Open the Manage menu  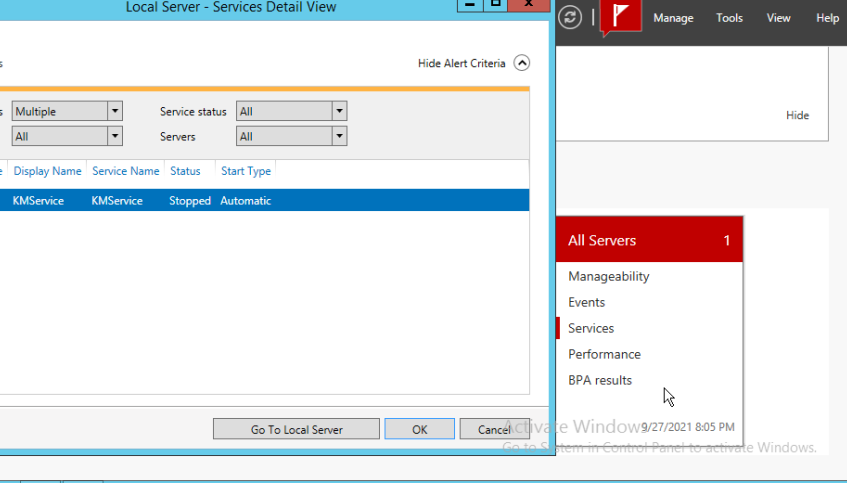[x=673, y=18]
